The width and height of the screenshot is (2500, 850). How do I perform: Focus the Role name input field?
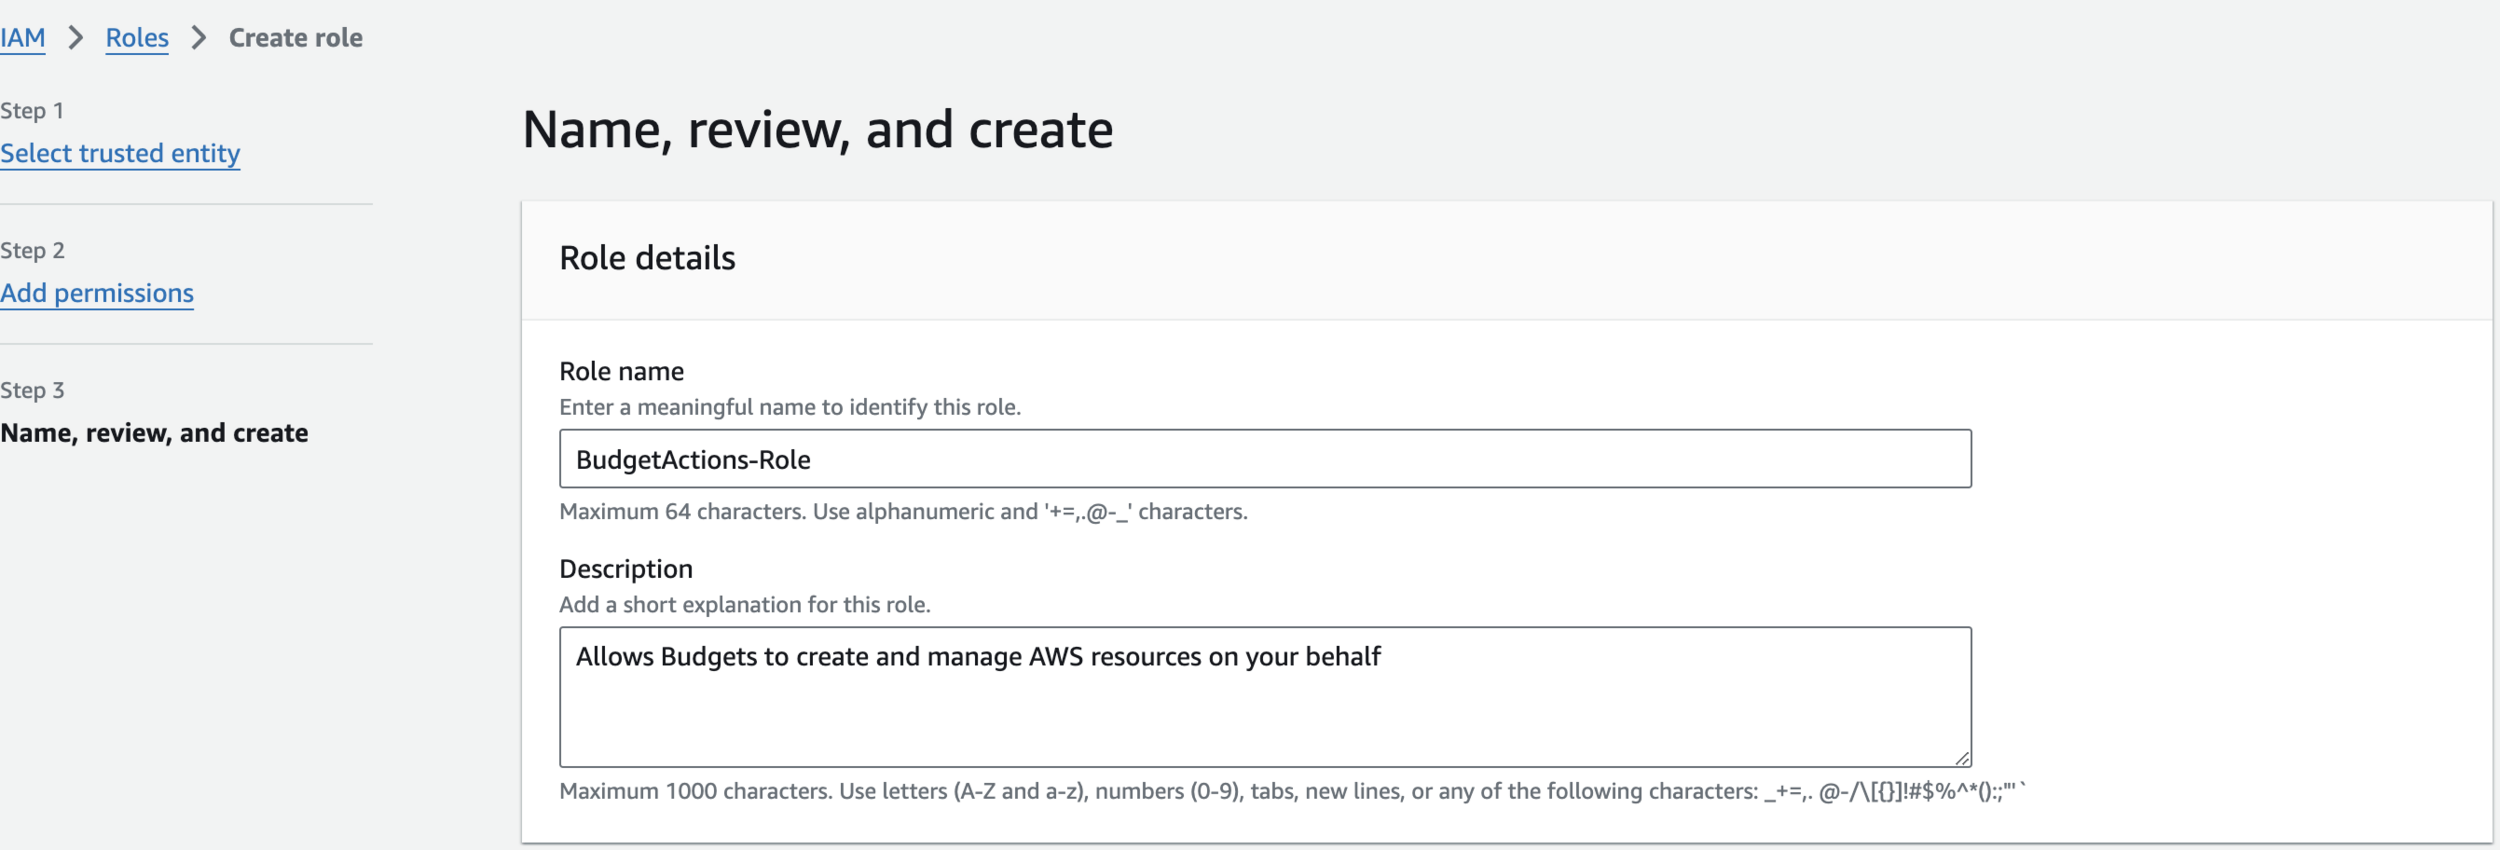(x=1264, y=459)
